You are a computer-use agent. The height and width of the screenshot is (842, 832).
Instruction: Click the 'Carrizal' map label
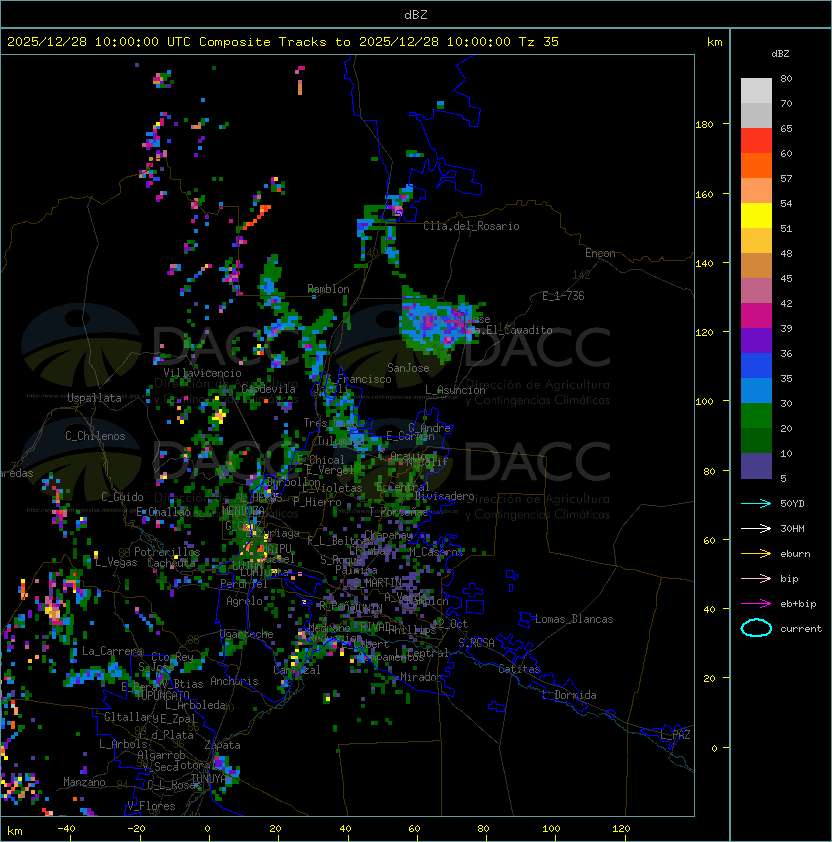click(297, 670)
